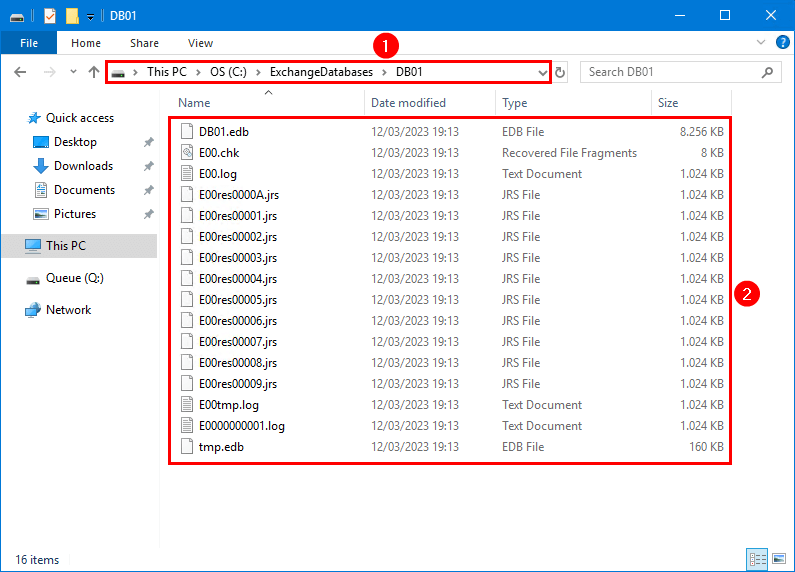Screen dimensions: 795x572
Task: Open the File menu
Action: pos(29,43)
